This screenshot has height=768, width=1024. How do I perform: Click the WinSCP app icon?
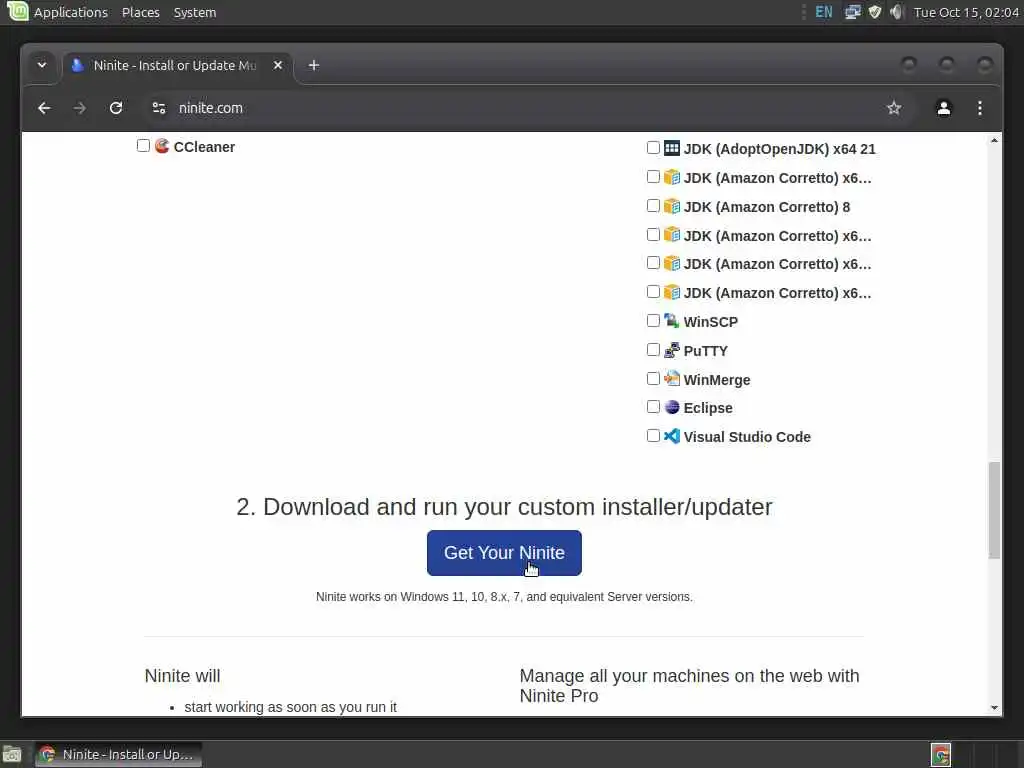pos(671,321)
